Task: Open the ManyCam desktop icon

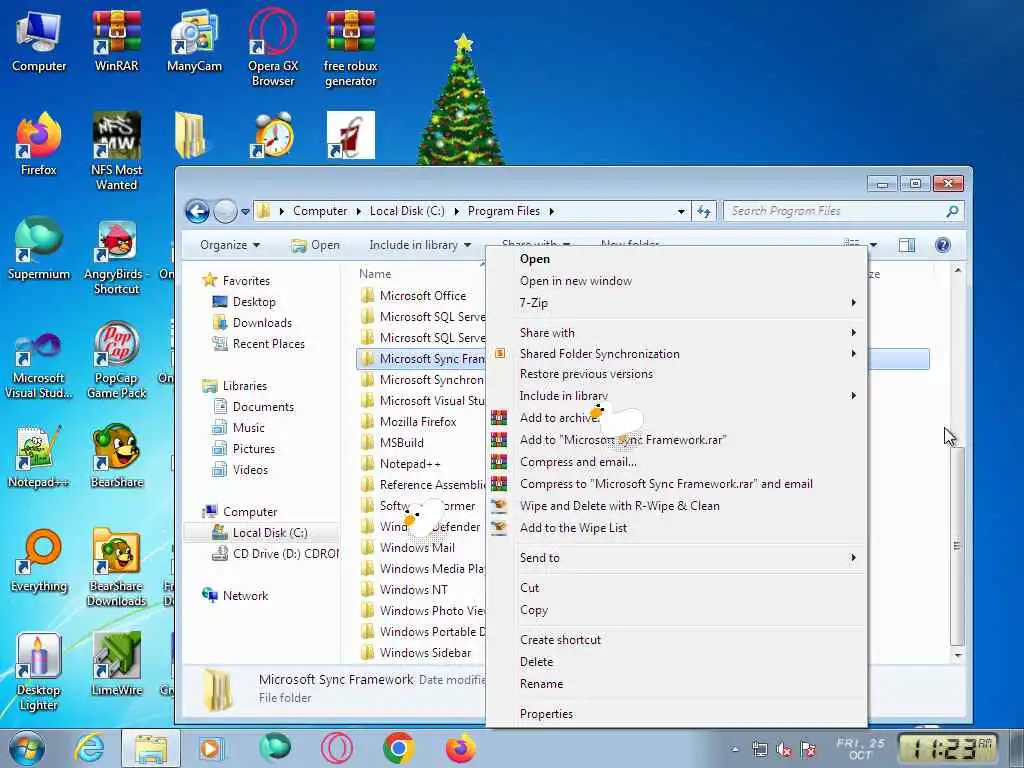Action: click(194, 40)
